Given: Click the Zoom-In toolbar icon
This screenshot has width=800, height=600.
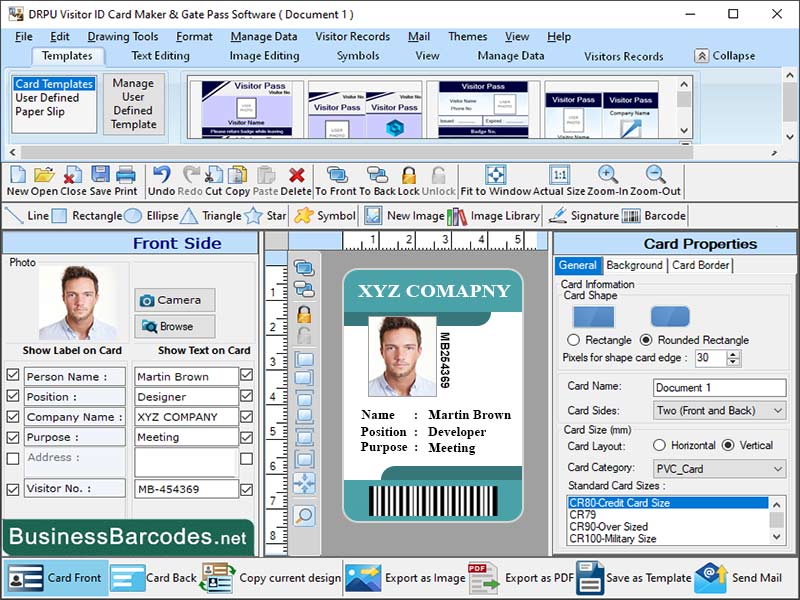Looking at the screenshot, I should [607, 175].
